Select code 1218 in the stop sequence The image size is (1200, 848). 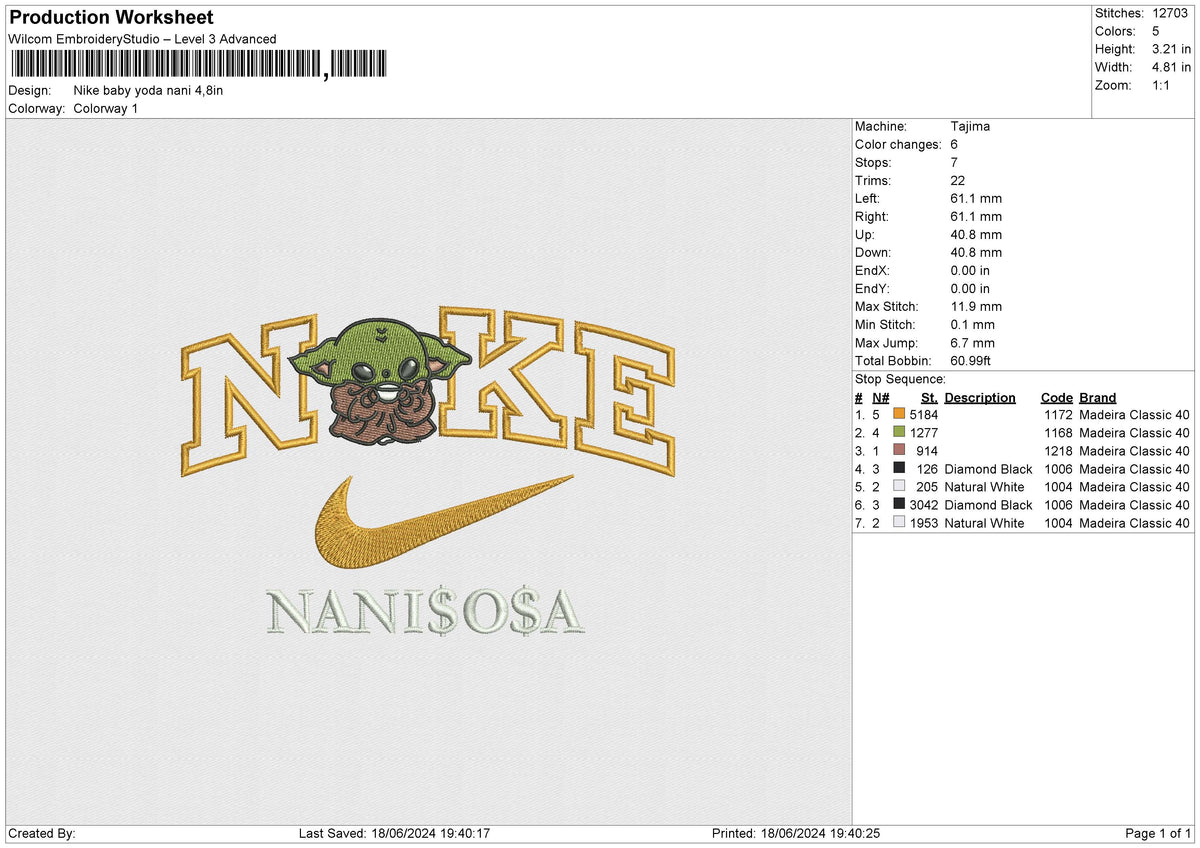[1058, 451]
